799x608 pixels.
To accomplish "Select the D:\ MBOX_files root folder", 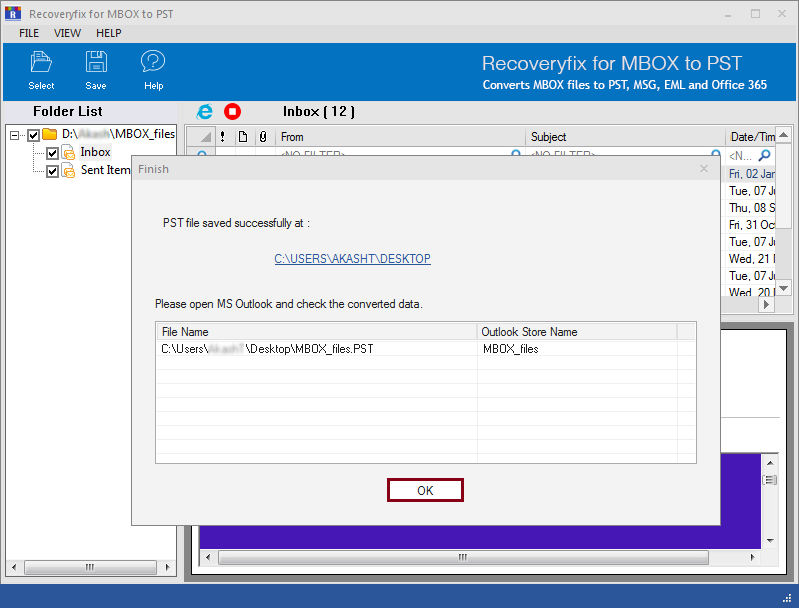I will point(118,134).
